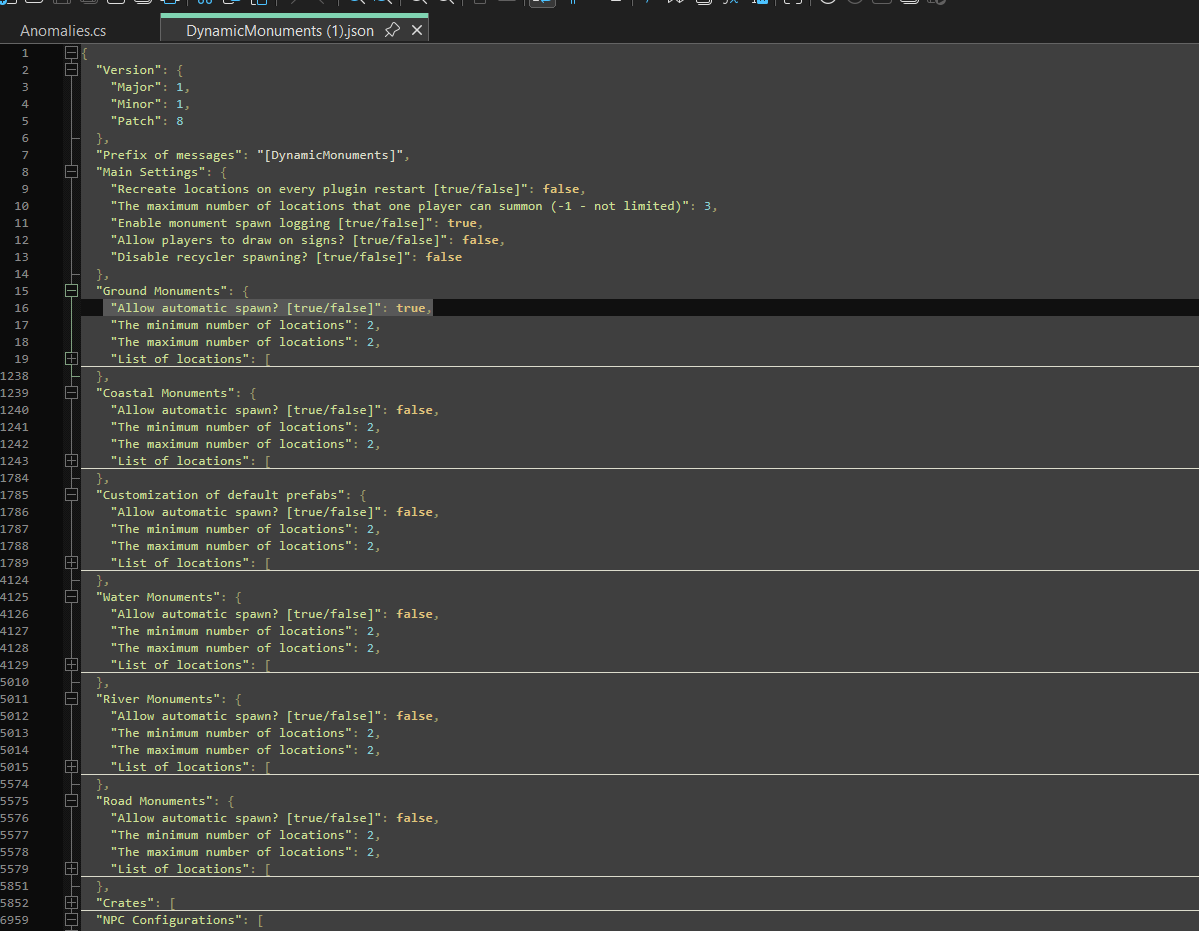Collapse the "Coastal Monuments" section

click(71, 393)
